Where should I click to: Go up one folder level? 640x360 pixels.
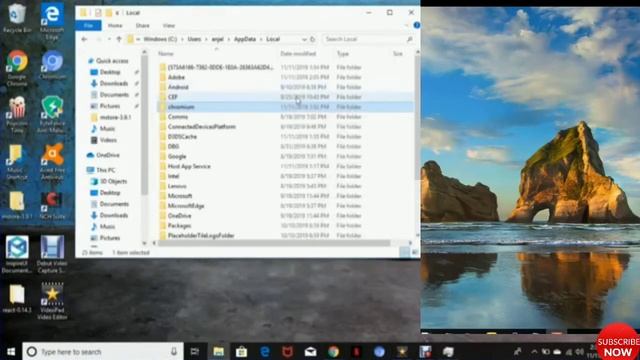pyautogui.click(x=119, y=39)
